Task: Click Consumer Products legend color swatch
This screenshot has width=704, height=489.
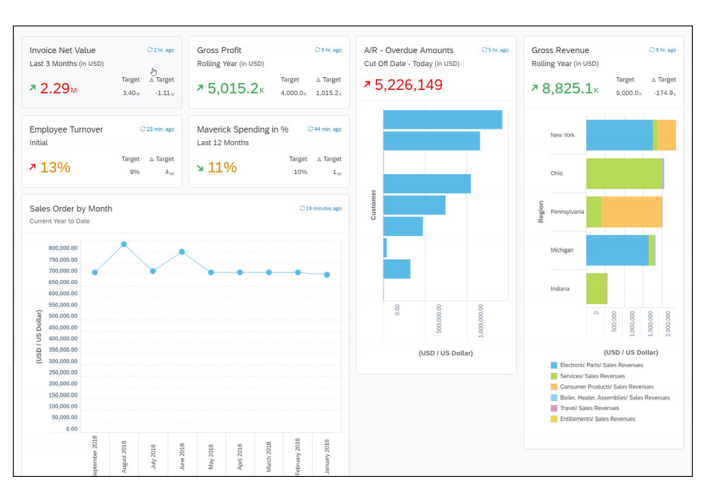Action: [553, 386]
